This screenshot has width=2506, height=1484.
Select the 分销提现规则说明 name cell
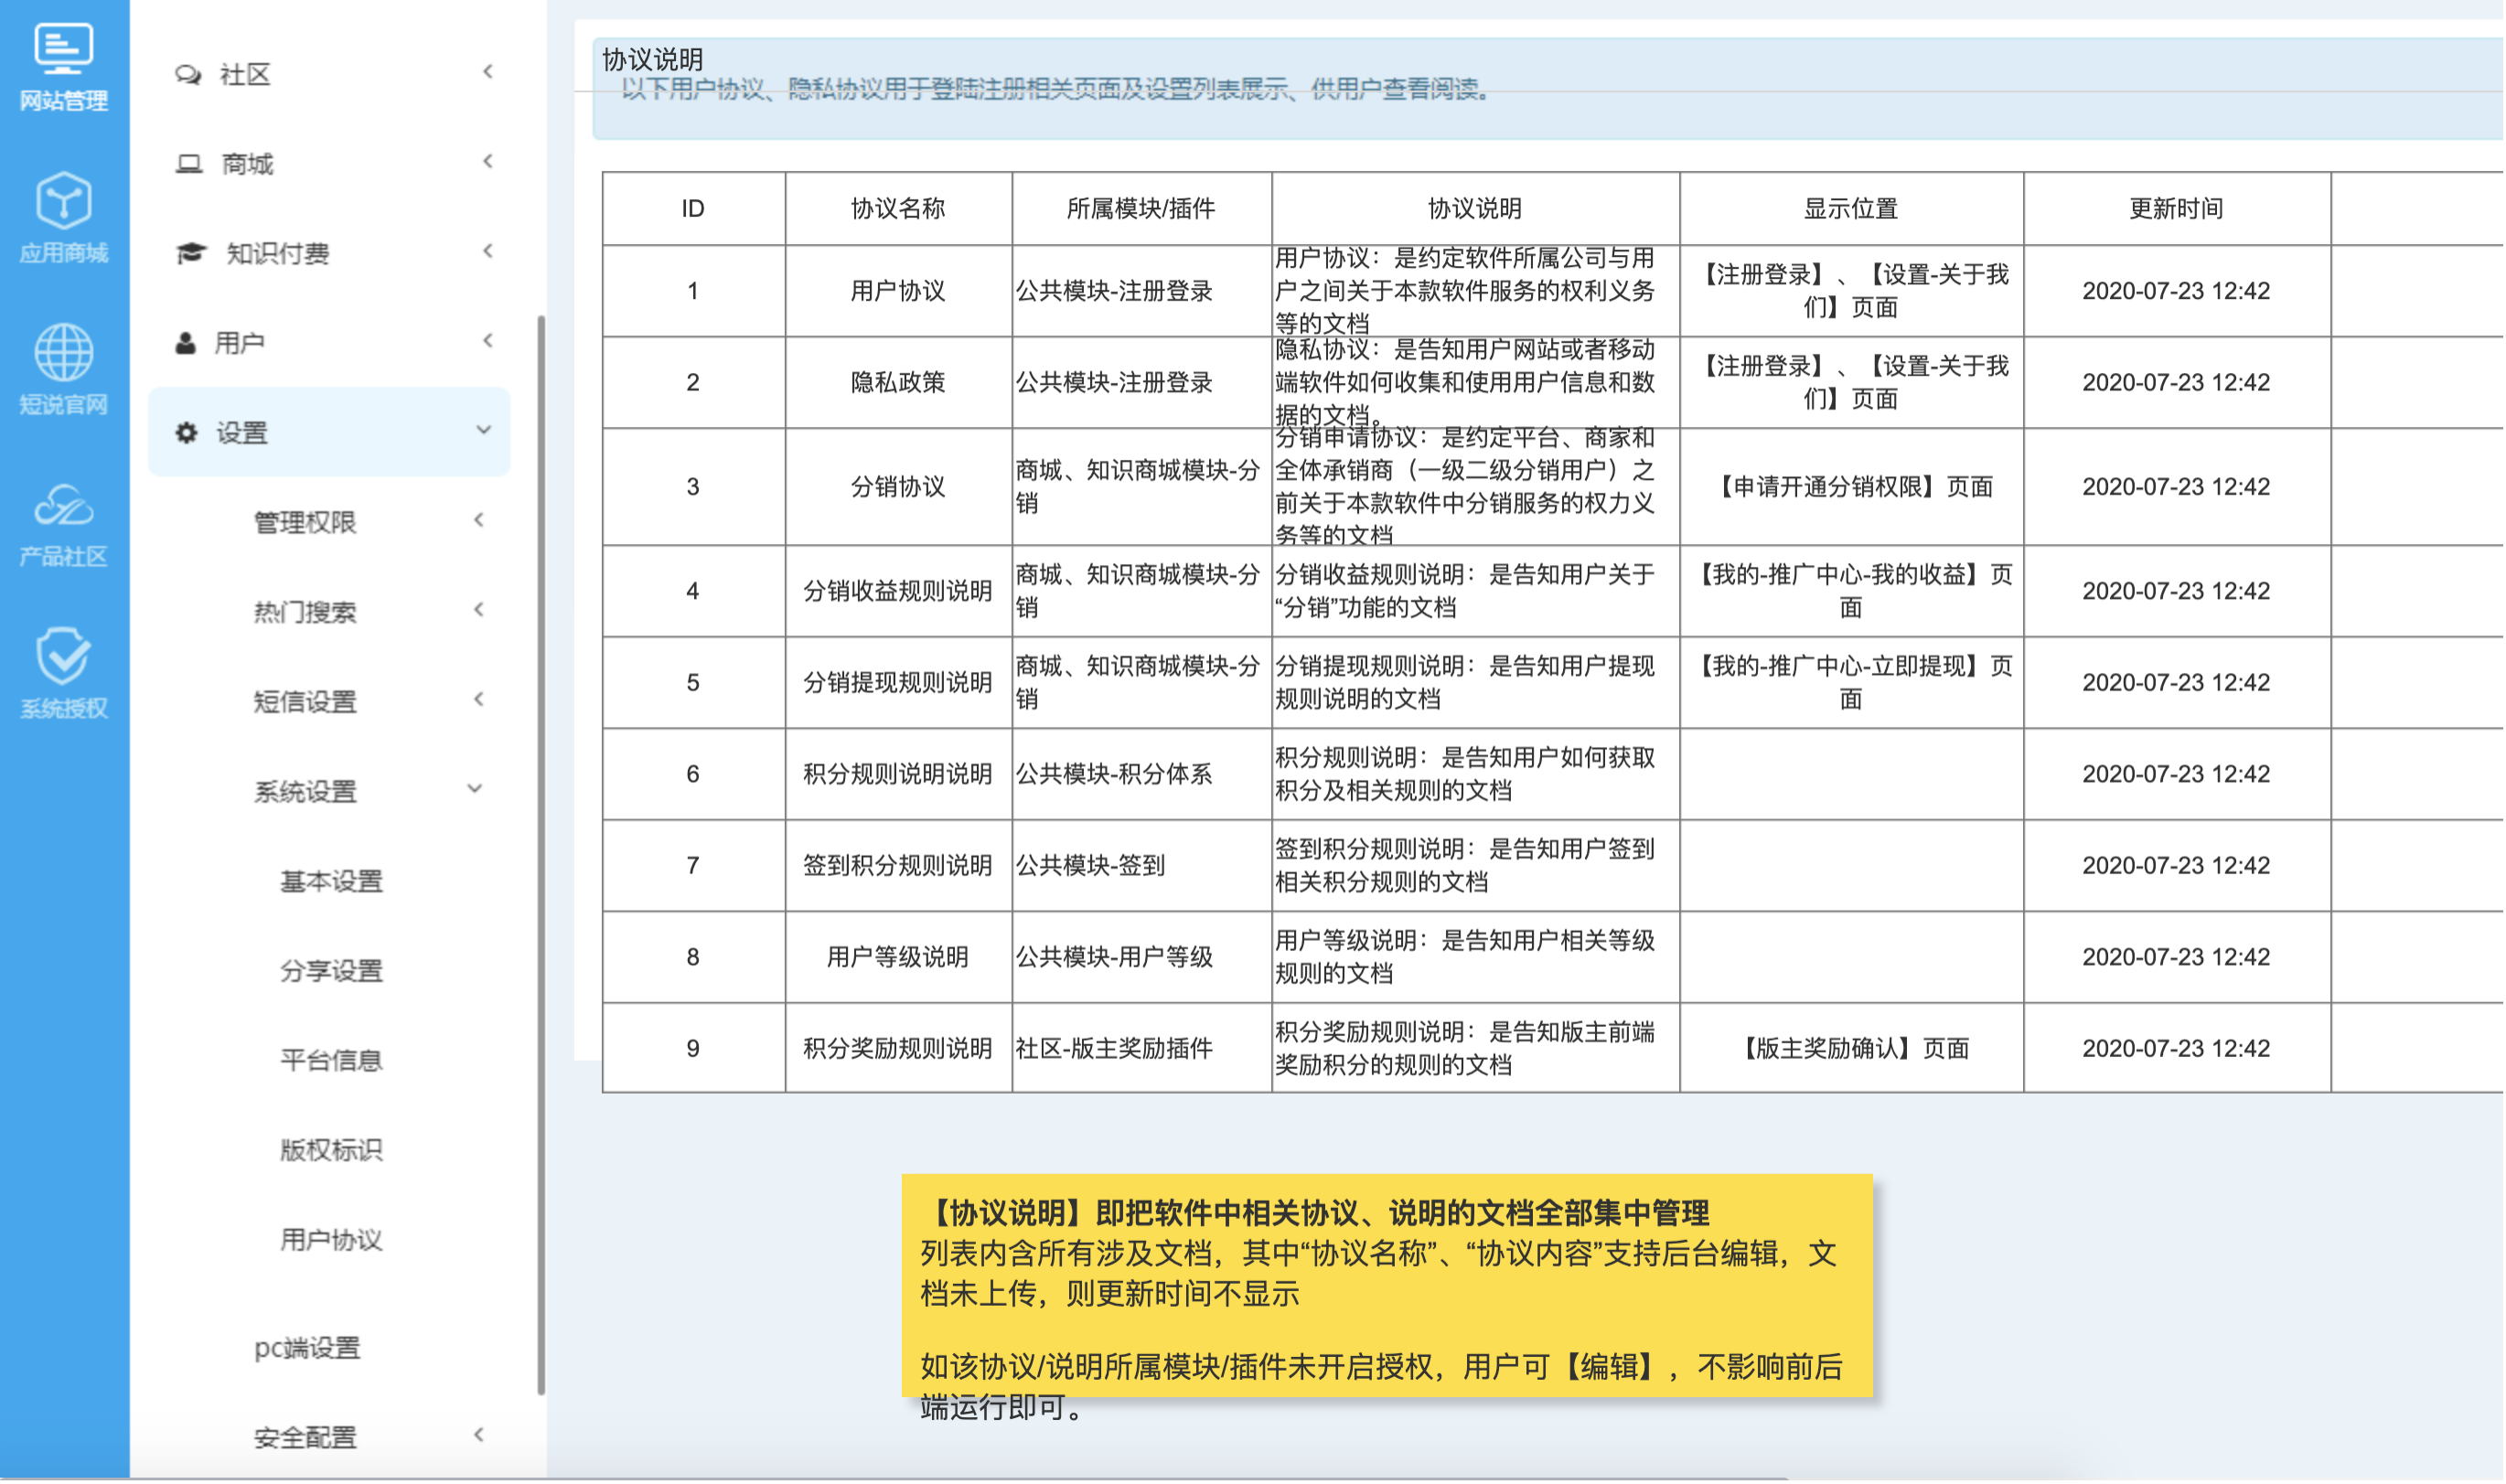click(x=899, y=683)
